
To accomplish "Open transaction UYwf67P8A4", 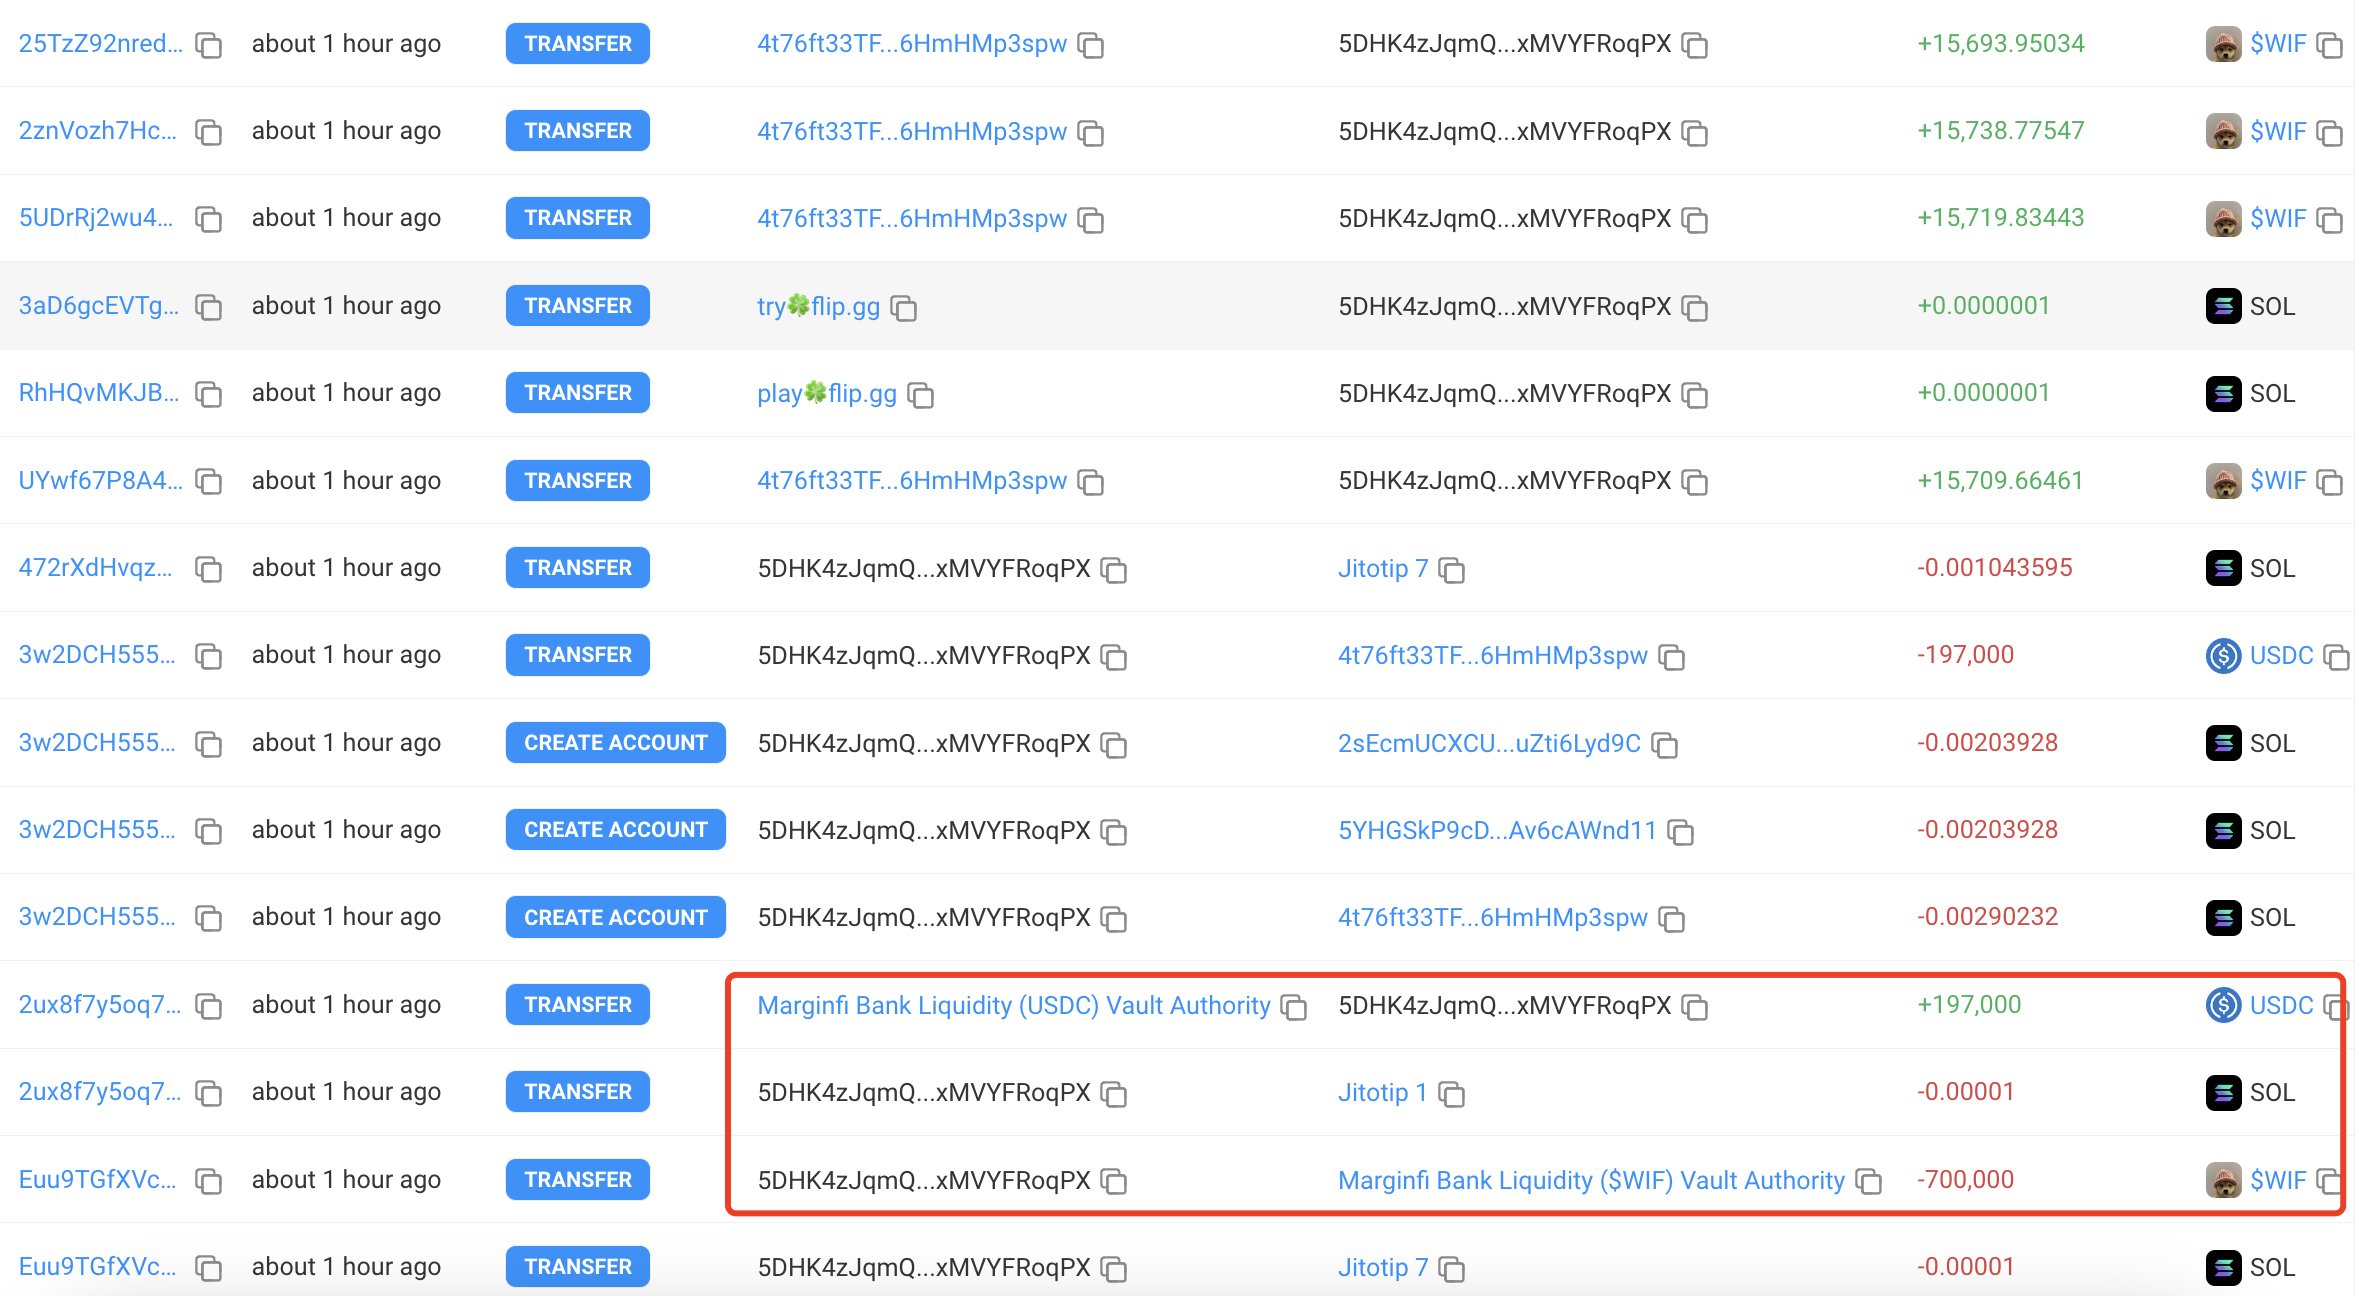I will [x=100, y=480].
